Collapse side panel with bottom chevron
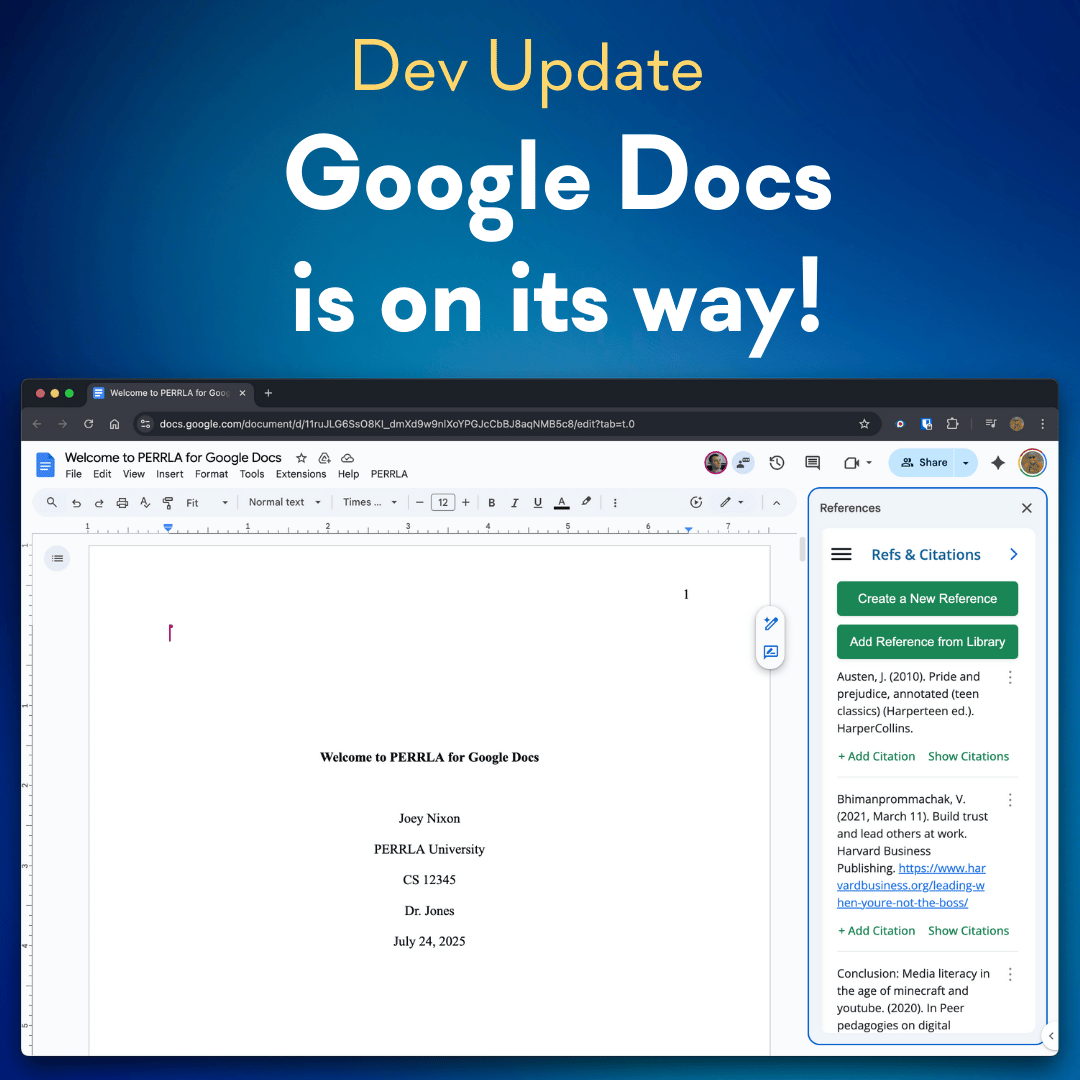This screenshot has width=1080, height=1080. click(1050, 1035)
